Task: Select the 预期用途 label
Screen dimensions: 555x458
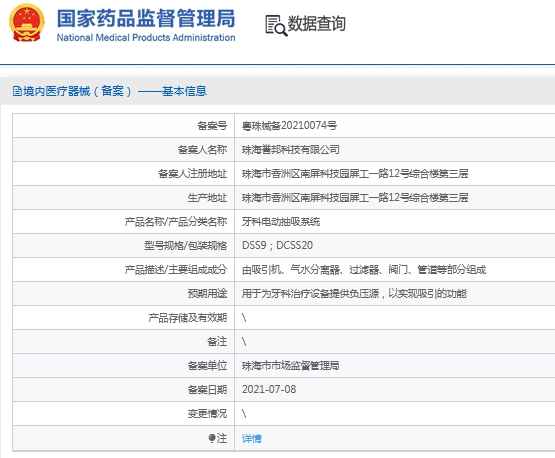Action: tap(207, 294)
